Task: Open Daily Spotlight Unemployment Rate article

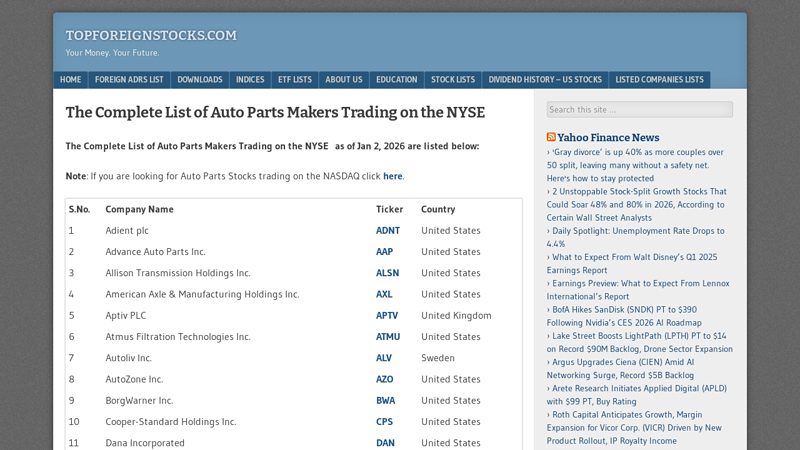Action: pyautogui.click(x=636, y=237)
